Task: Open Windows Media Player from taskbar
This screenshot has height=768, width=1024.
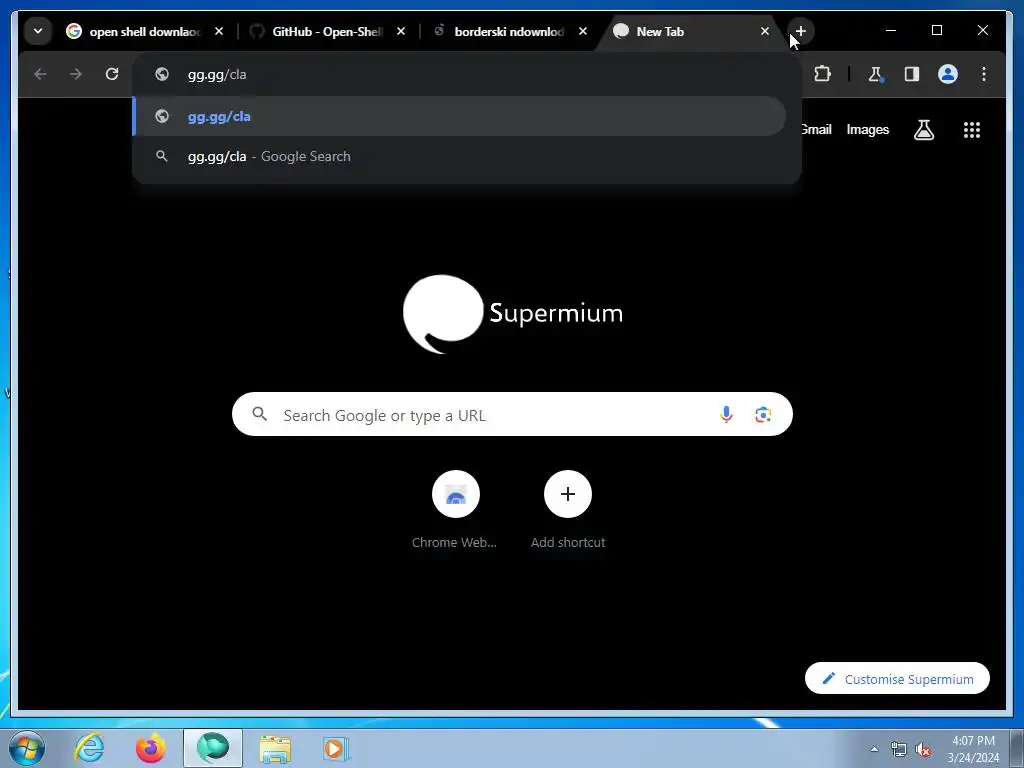Action: click(336, 748)
